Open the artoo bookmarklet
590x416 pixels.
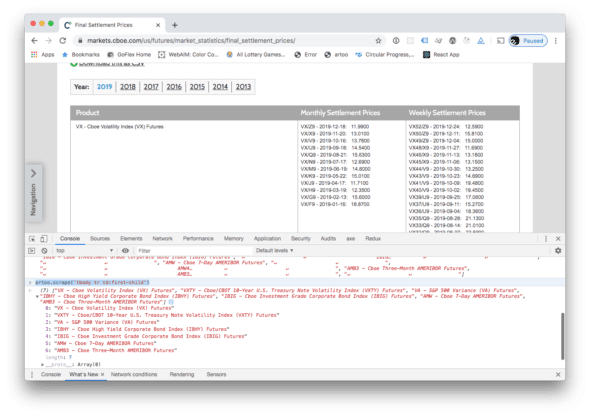pos(336,55)
